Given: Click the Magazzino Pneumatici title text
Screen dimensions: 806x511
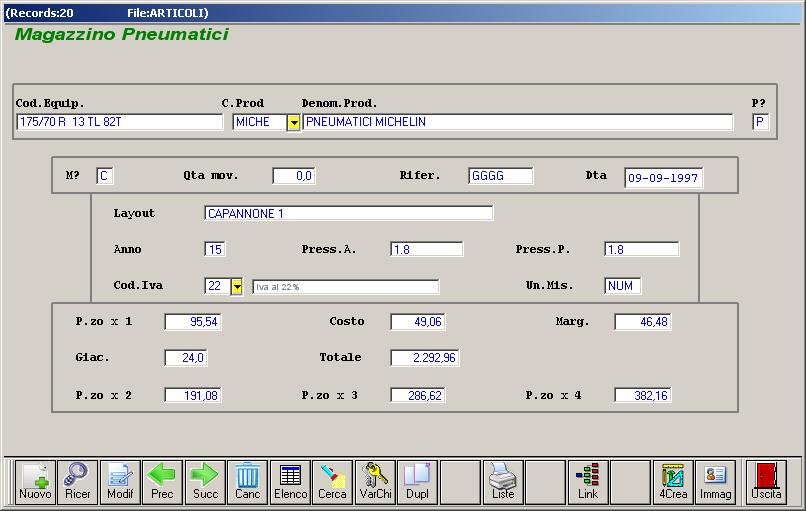Looking at the screenshot, I should 122,34.
